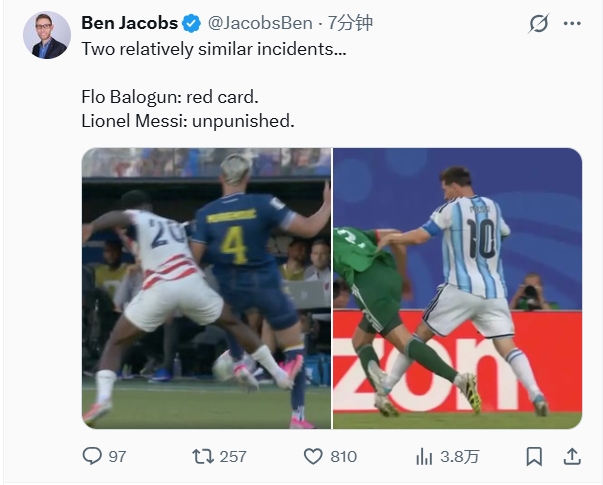603x485 pixels.
Task: Click the 97 replies count
Action: click(117, 457)
